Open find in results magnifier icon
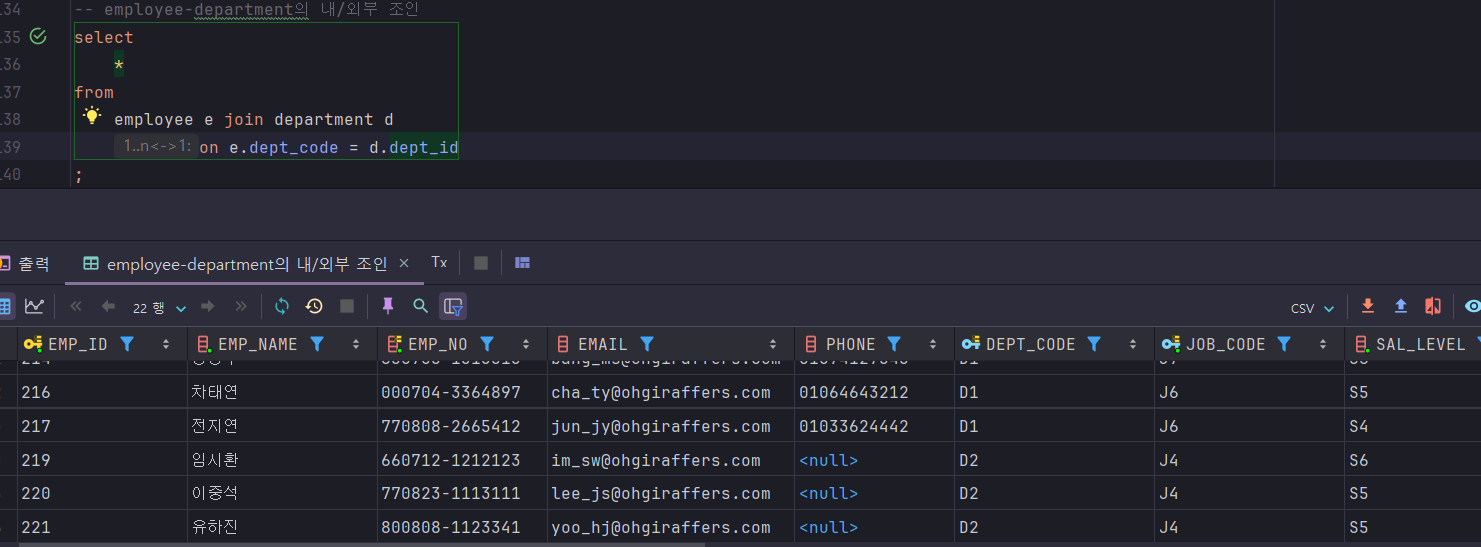Screen dimensions: 1481x547 click(x=420, y=306)
